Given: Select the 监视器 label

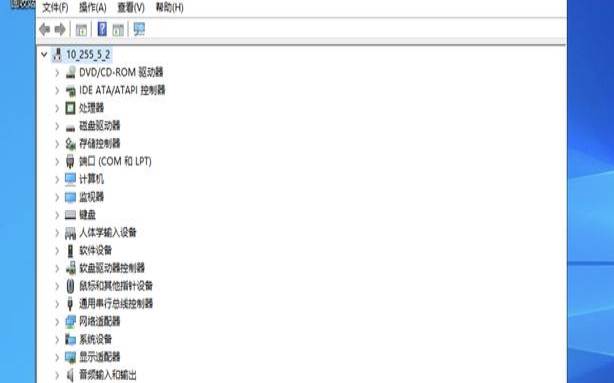Looking at the screenshot, I should pyautogui.click(x=92, y=197).
